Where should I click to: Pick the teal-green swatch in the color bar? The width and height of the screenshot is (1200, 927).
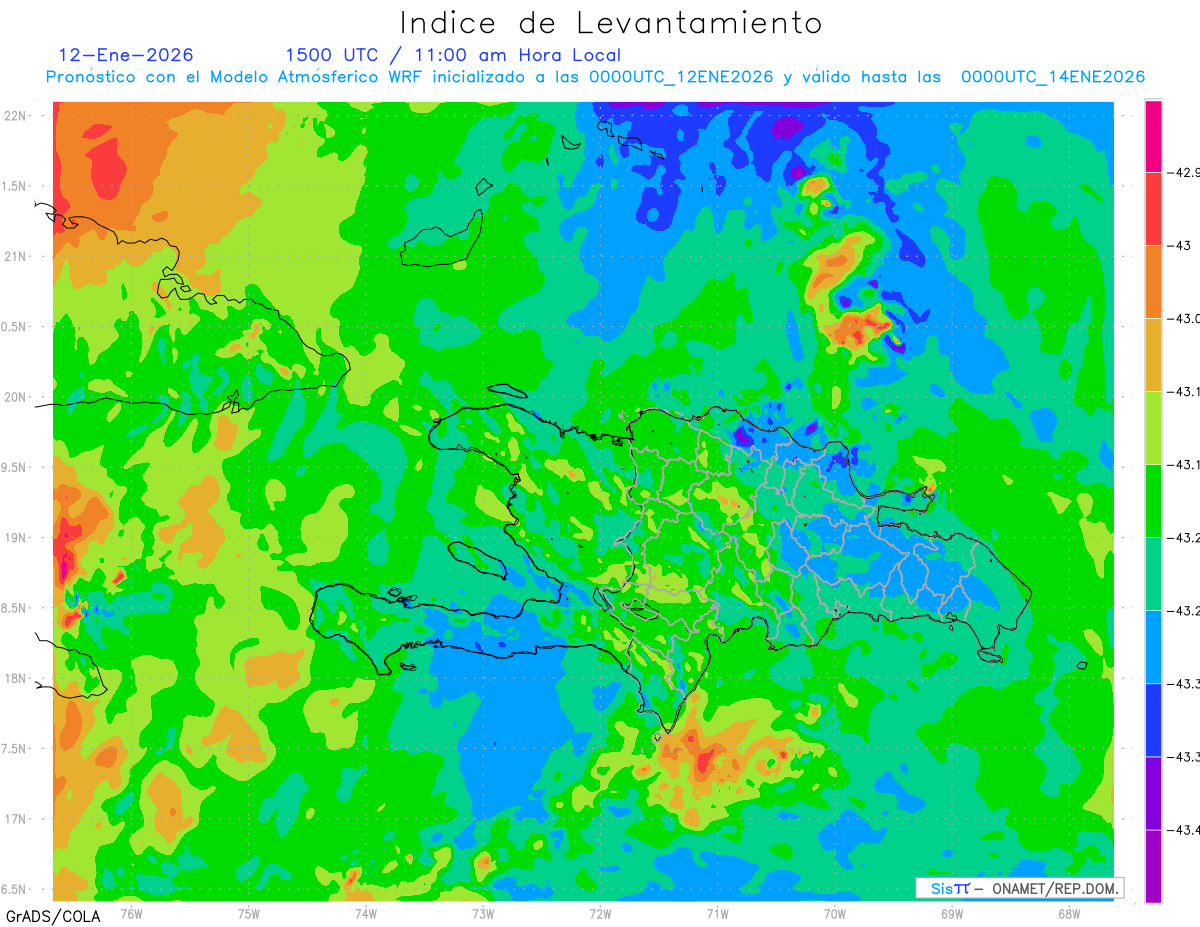click(1153, 574)
